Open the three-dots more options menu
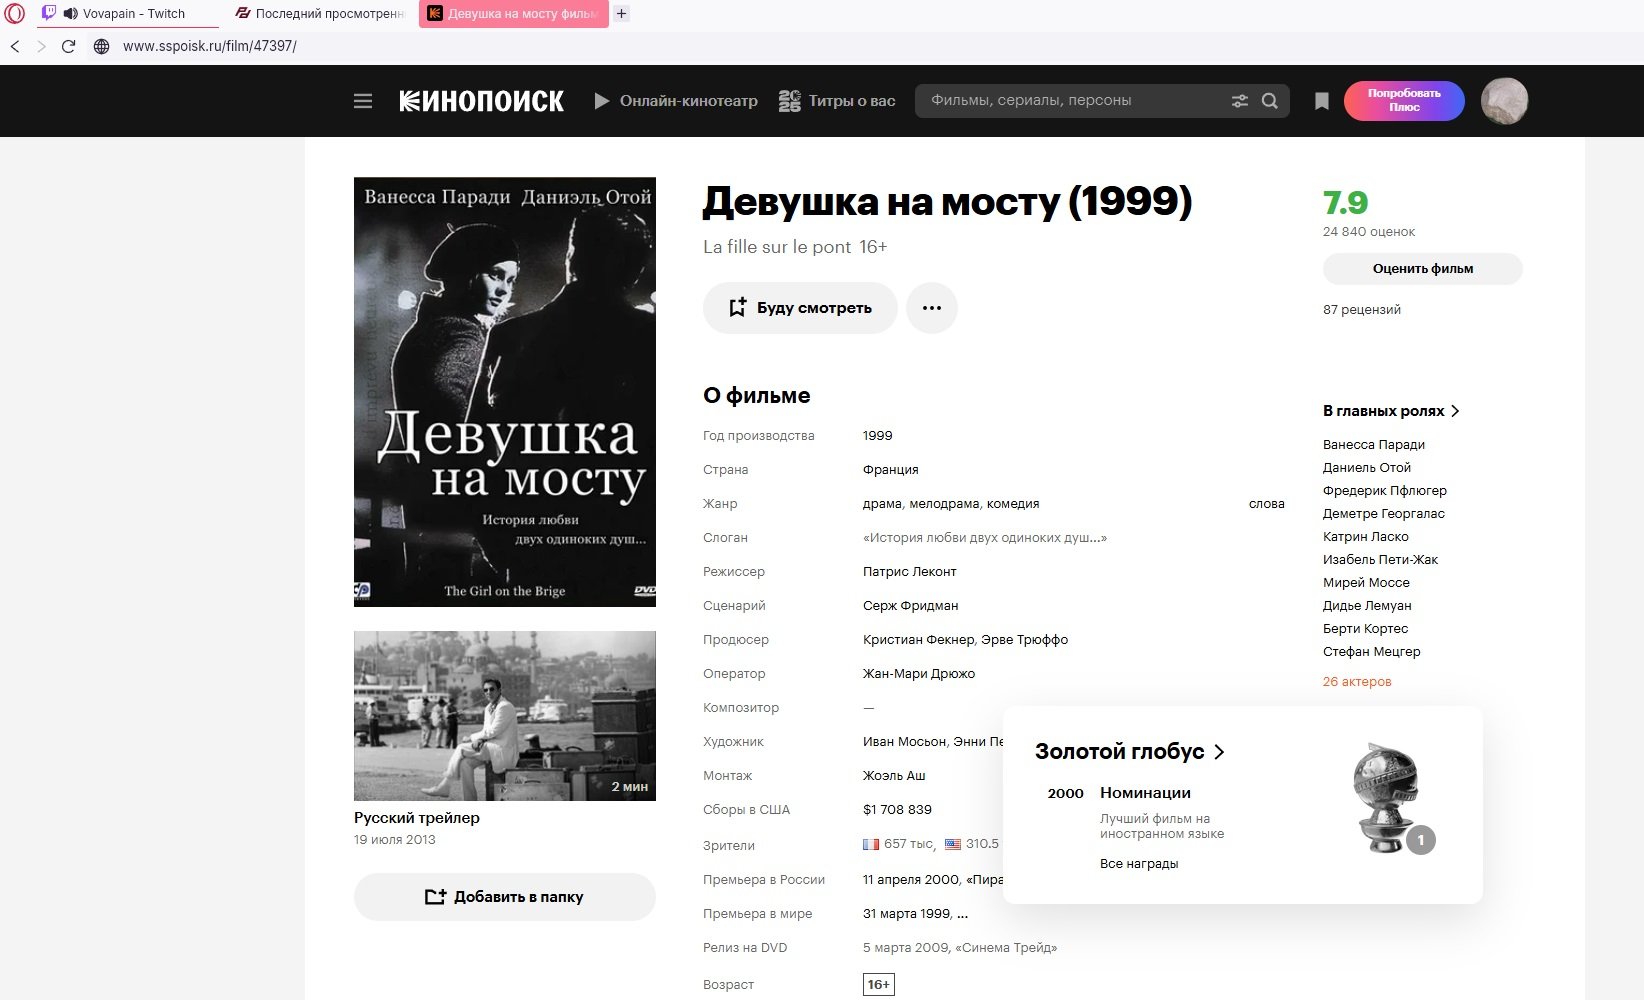The width and height of the screenshot is (1644, 1000). click(x=931, y=308)
